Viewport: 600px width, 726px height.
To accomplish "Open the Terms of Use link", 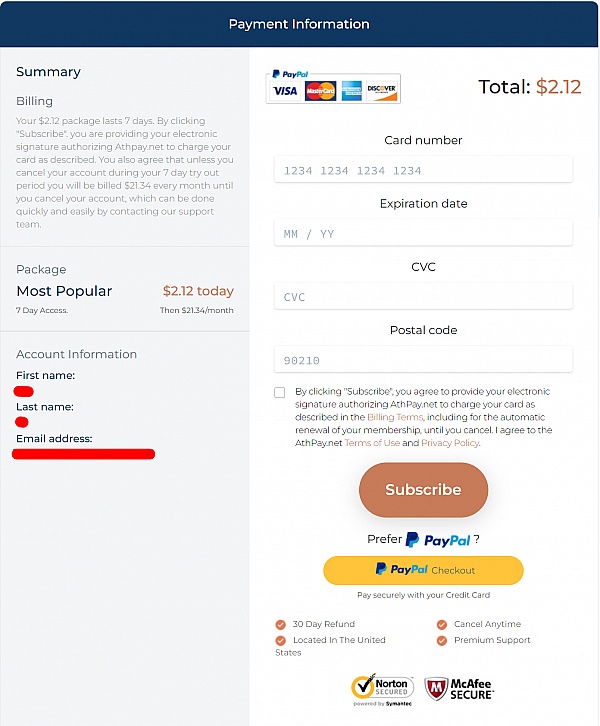I will (x=372, y=443).
